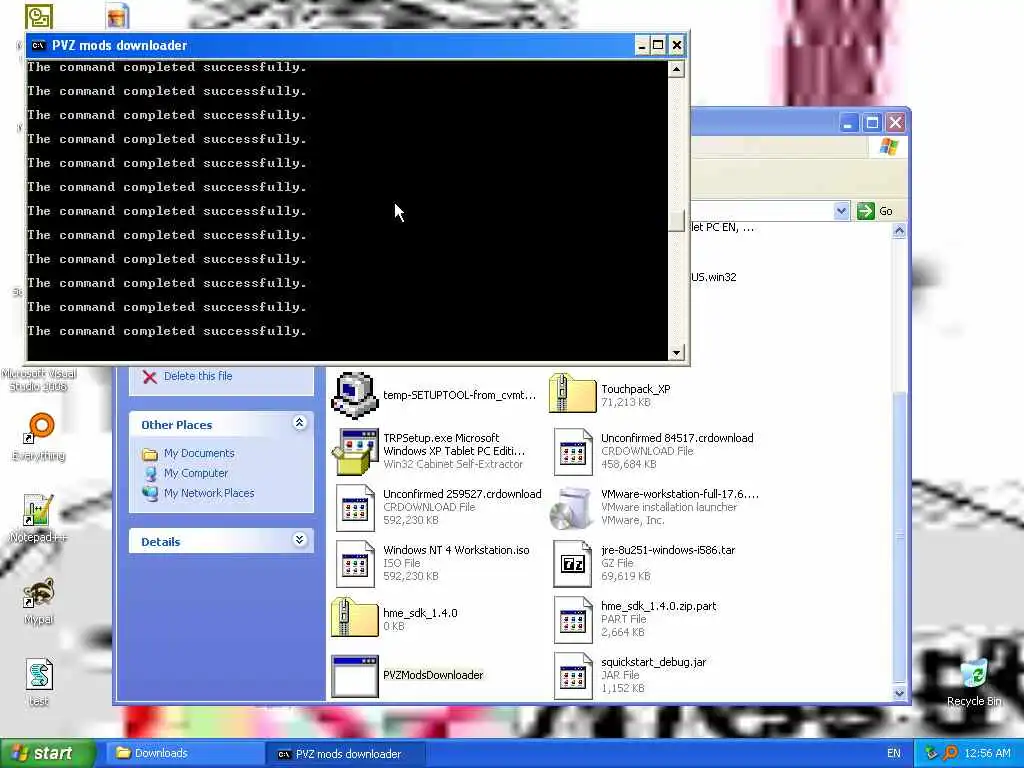The image size is (1024, 768).
Task: Collapse the Other Places panel
Action: [300, 423]
